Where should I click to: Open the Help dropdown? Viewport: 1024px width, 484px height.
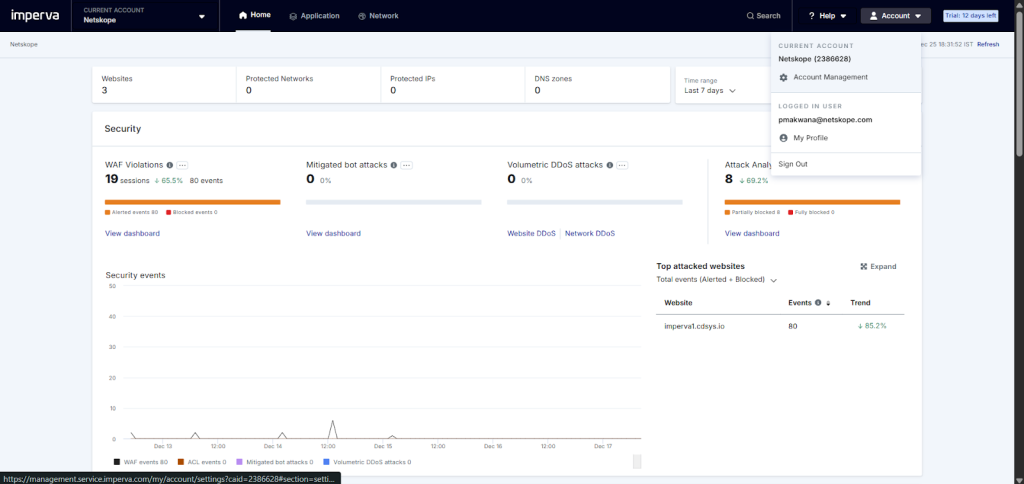(827, 16)
